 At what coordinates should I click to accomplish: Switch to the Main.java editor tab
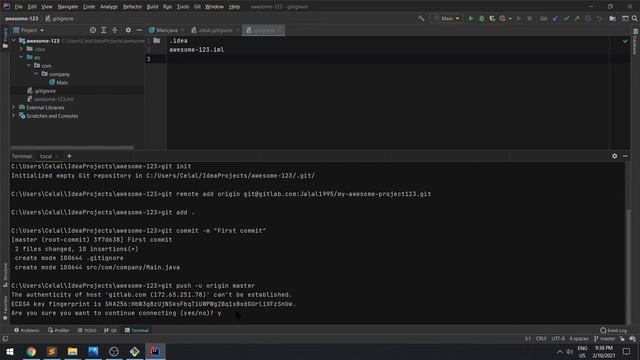coord(167,30)
